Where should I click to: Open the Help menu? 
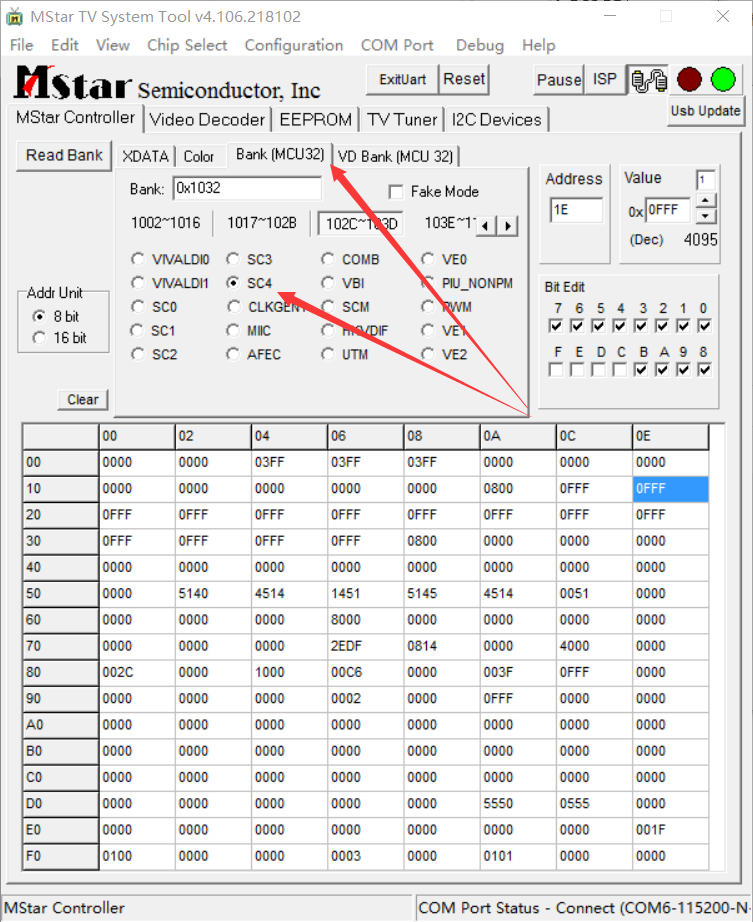coord(538,45)
